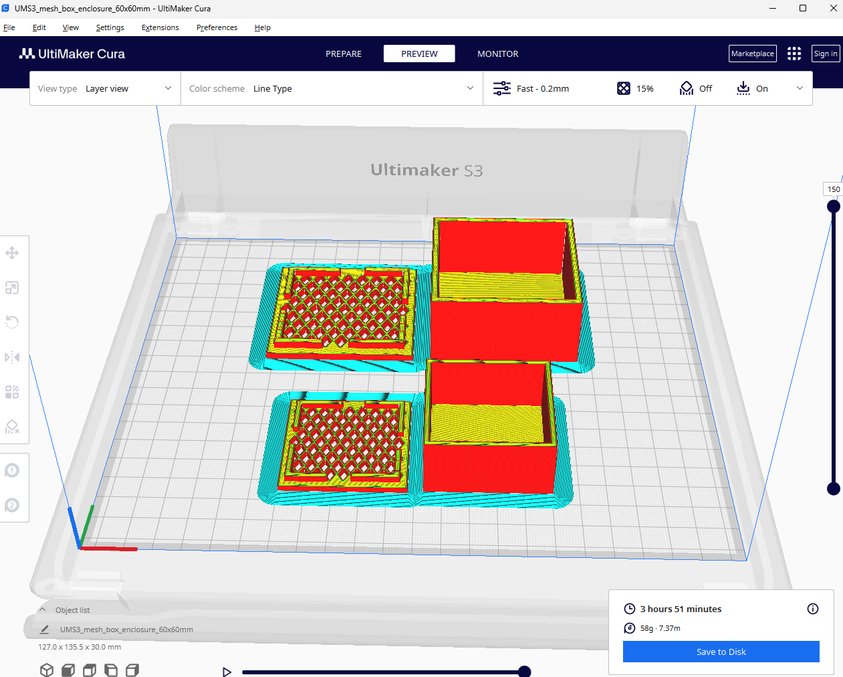843x677 pixels.
Task: Open the Preferences menu
Action: tap(217, 27)
